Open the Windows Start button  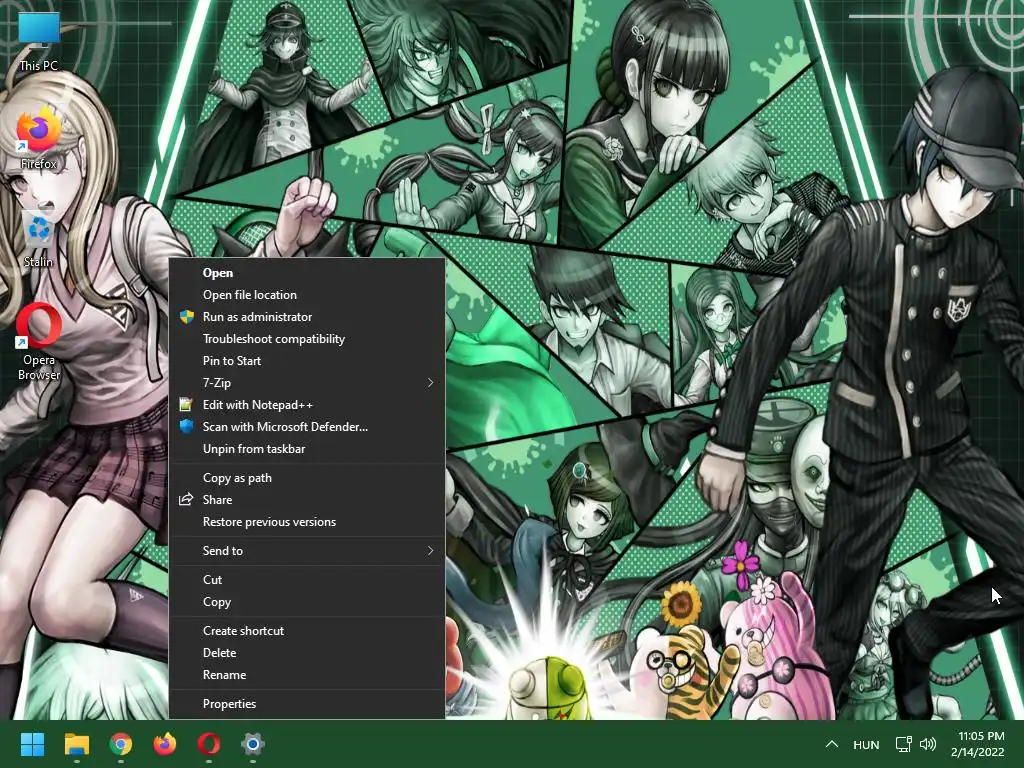[x=33, y=744]
